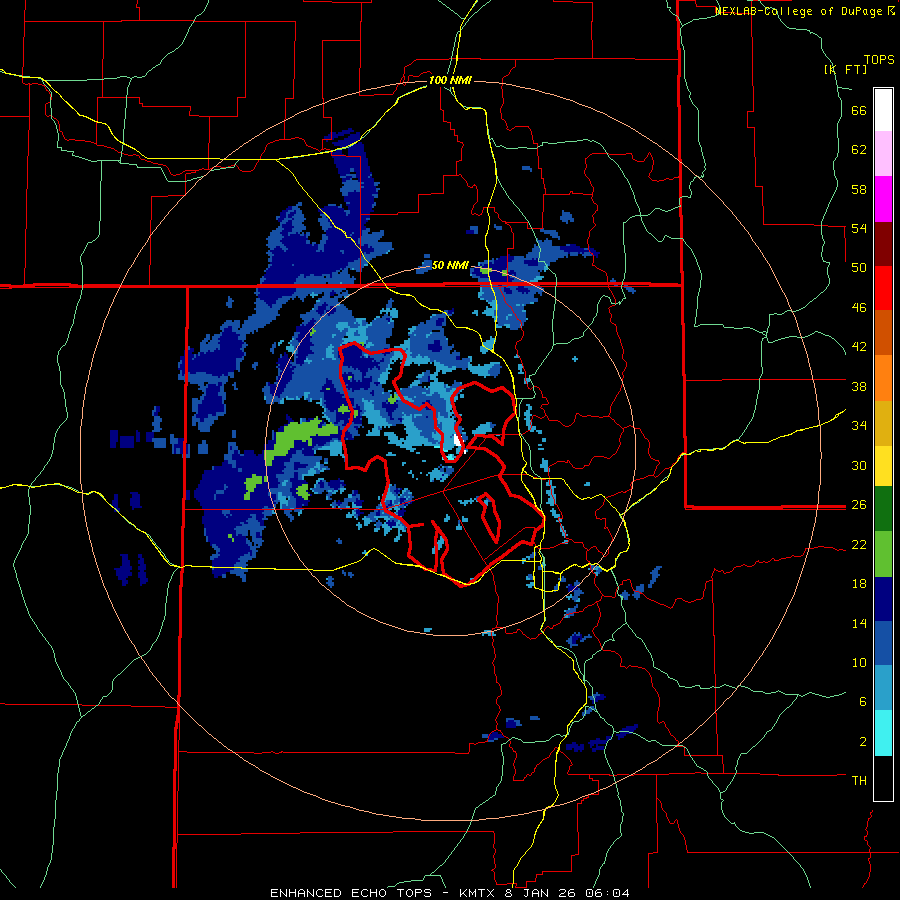Click the 30 legend value
Viewport: 900px width, 900px height.
(x=859, y=465)
